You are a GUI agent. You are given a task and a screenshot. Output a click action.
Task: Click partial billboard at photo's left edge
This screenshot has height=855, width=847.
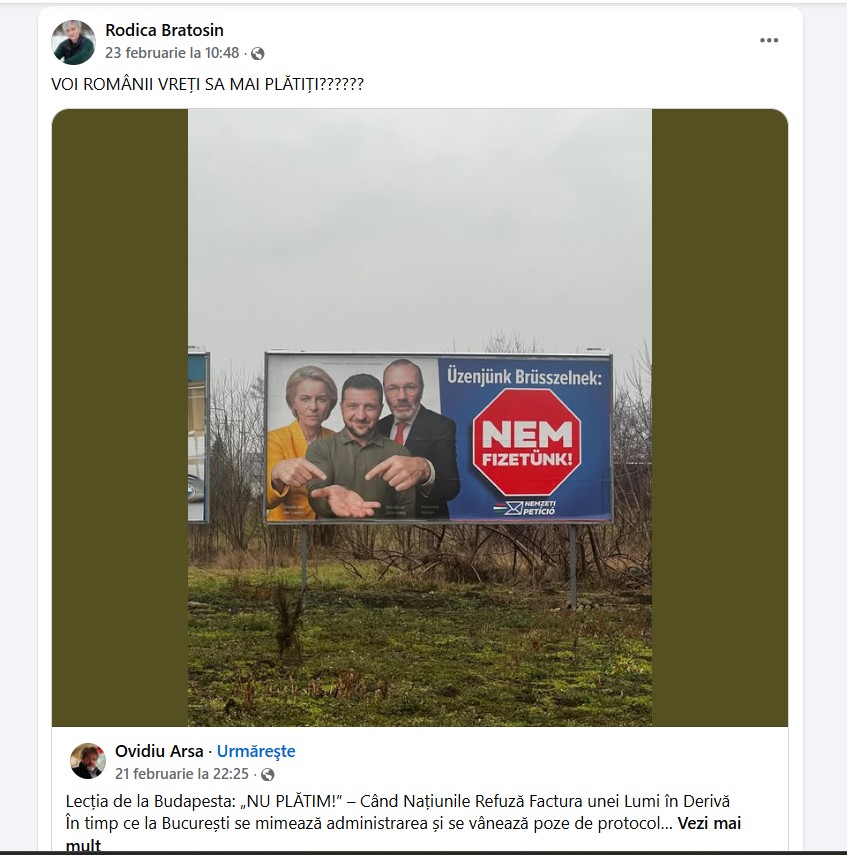[x=198, y=434]
